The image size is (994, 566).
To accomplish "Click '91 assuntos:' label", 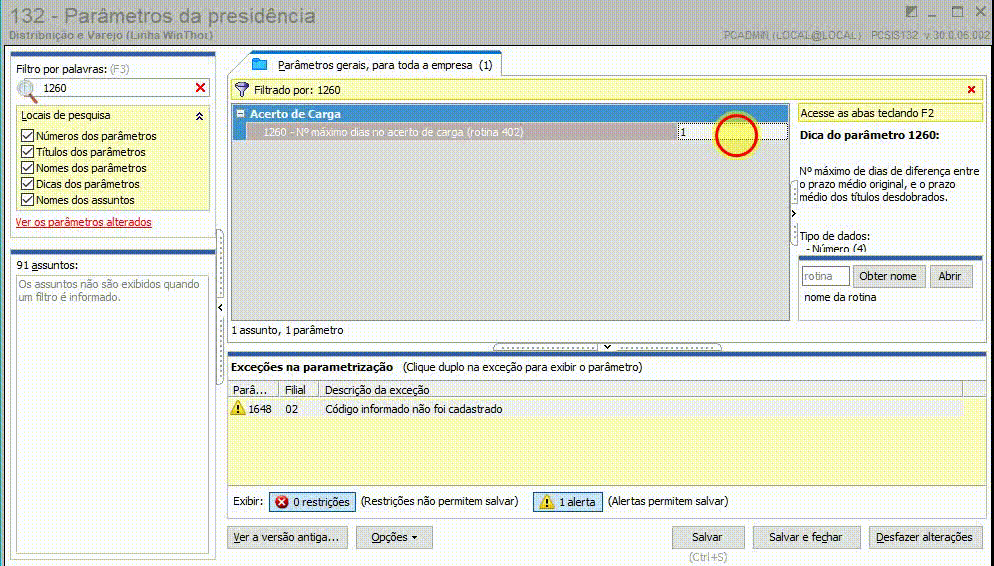I will 48,265.
